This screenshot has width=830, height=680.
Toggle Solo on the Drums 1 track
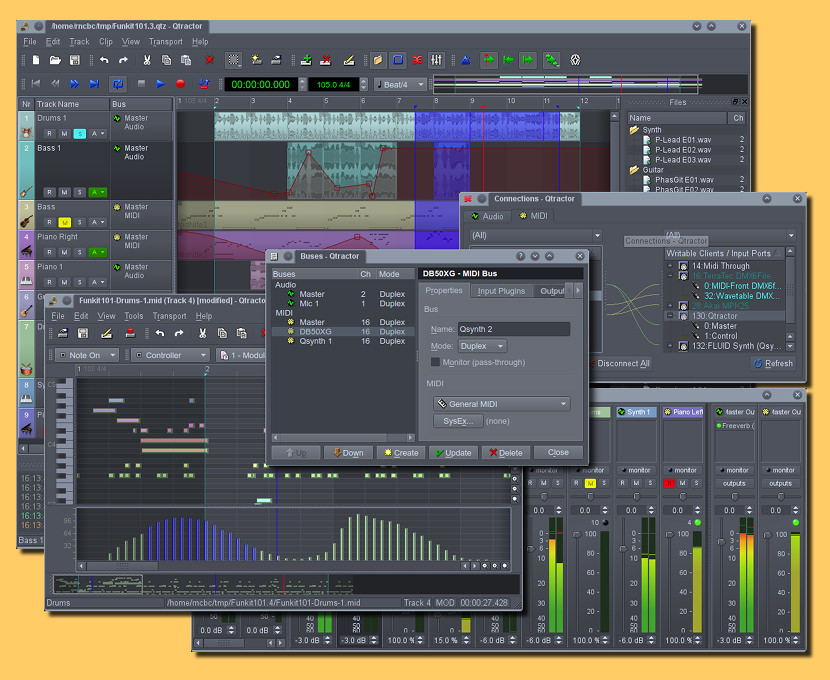[x=79, y=133]
